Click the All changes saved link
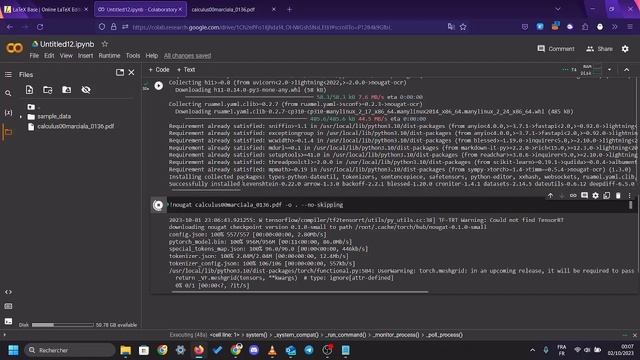This screenshot has width=640, height=360. (187, 56)
